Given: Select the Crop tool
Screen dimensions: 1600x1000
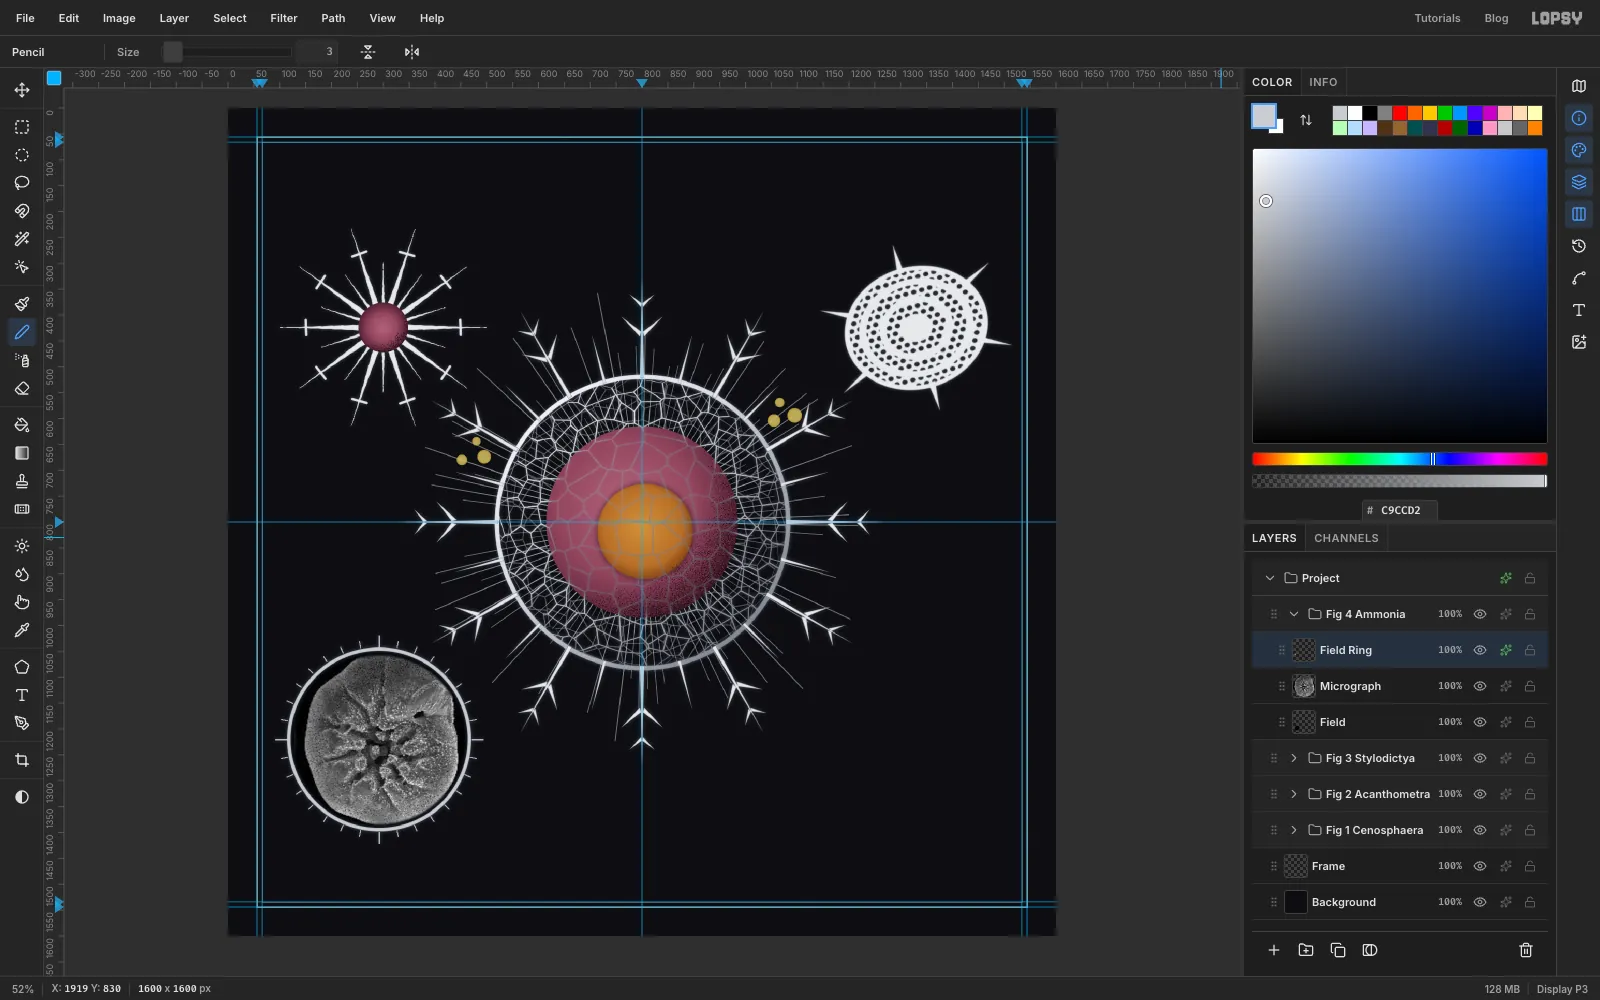Looking at the screenshot, I should pos(21,760).
